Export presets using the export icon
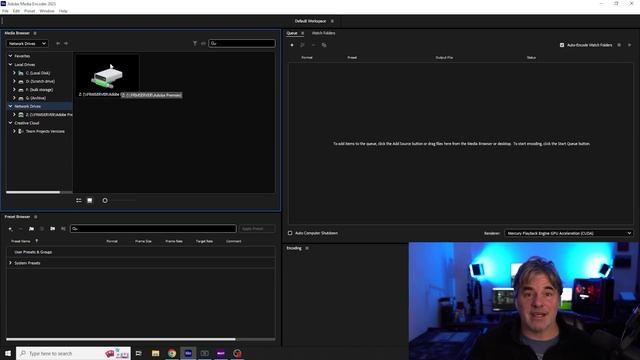Image resolution: width=640 pixels, height=360 pixels. pyautogui.click(x=63, y=229)
